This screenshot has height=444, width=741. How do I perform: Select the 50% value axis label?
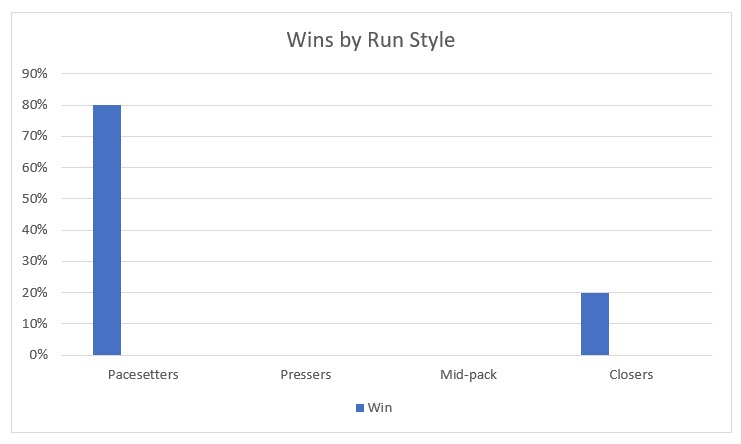36,199
